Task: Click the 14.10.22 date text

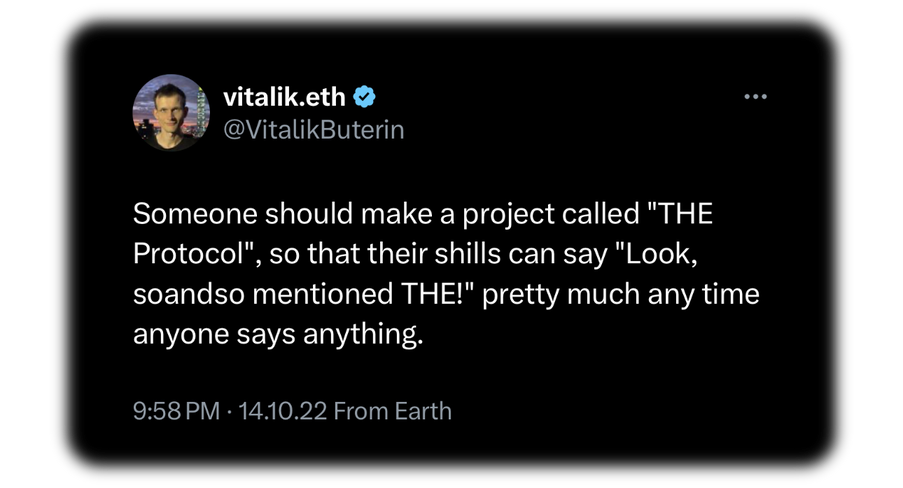Action: click(281, 411)
